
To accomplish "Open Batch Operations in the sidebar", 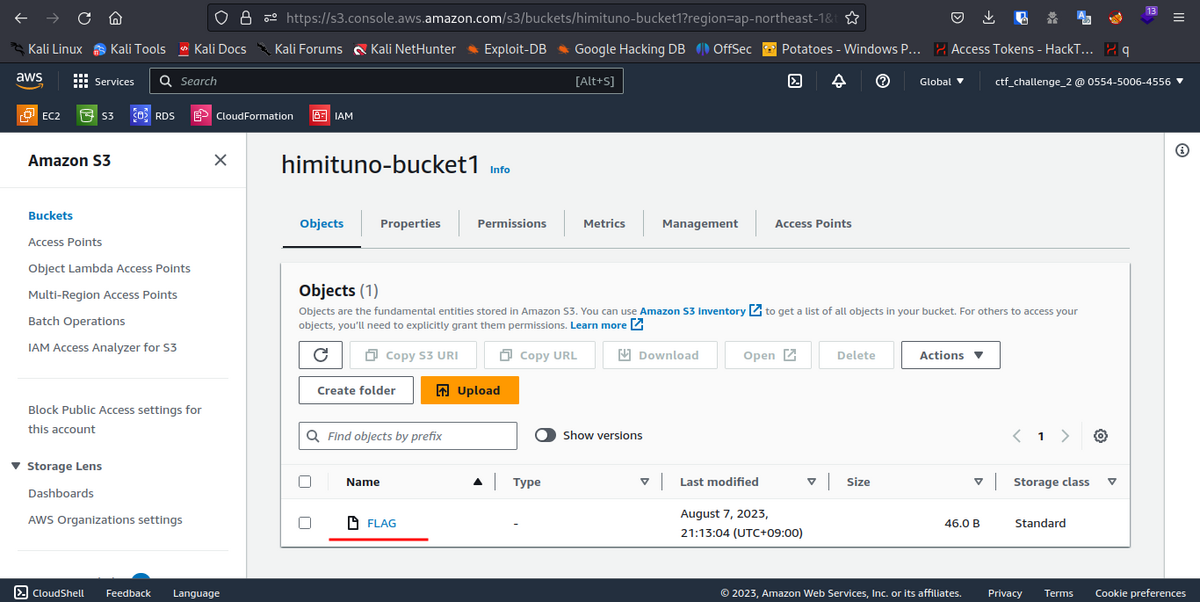I will point(77,321).
